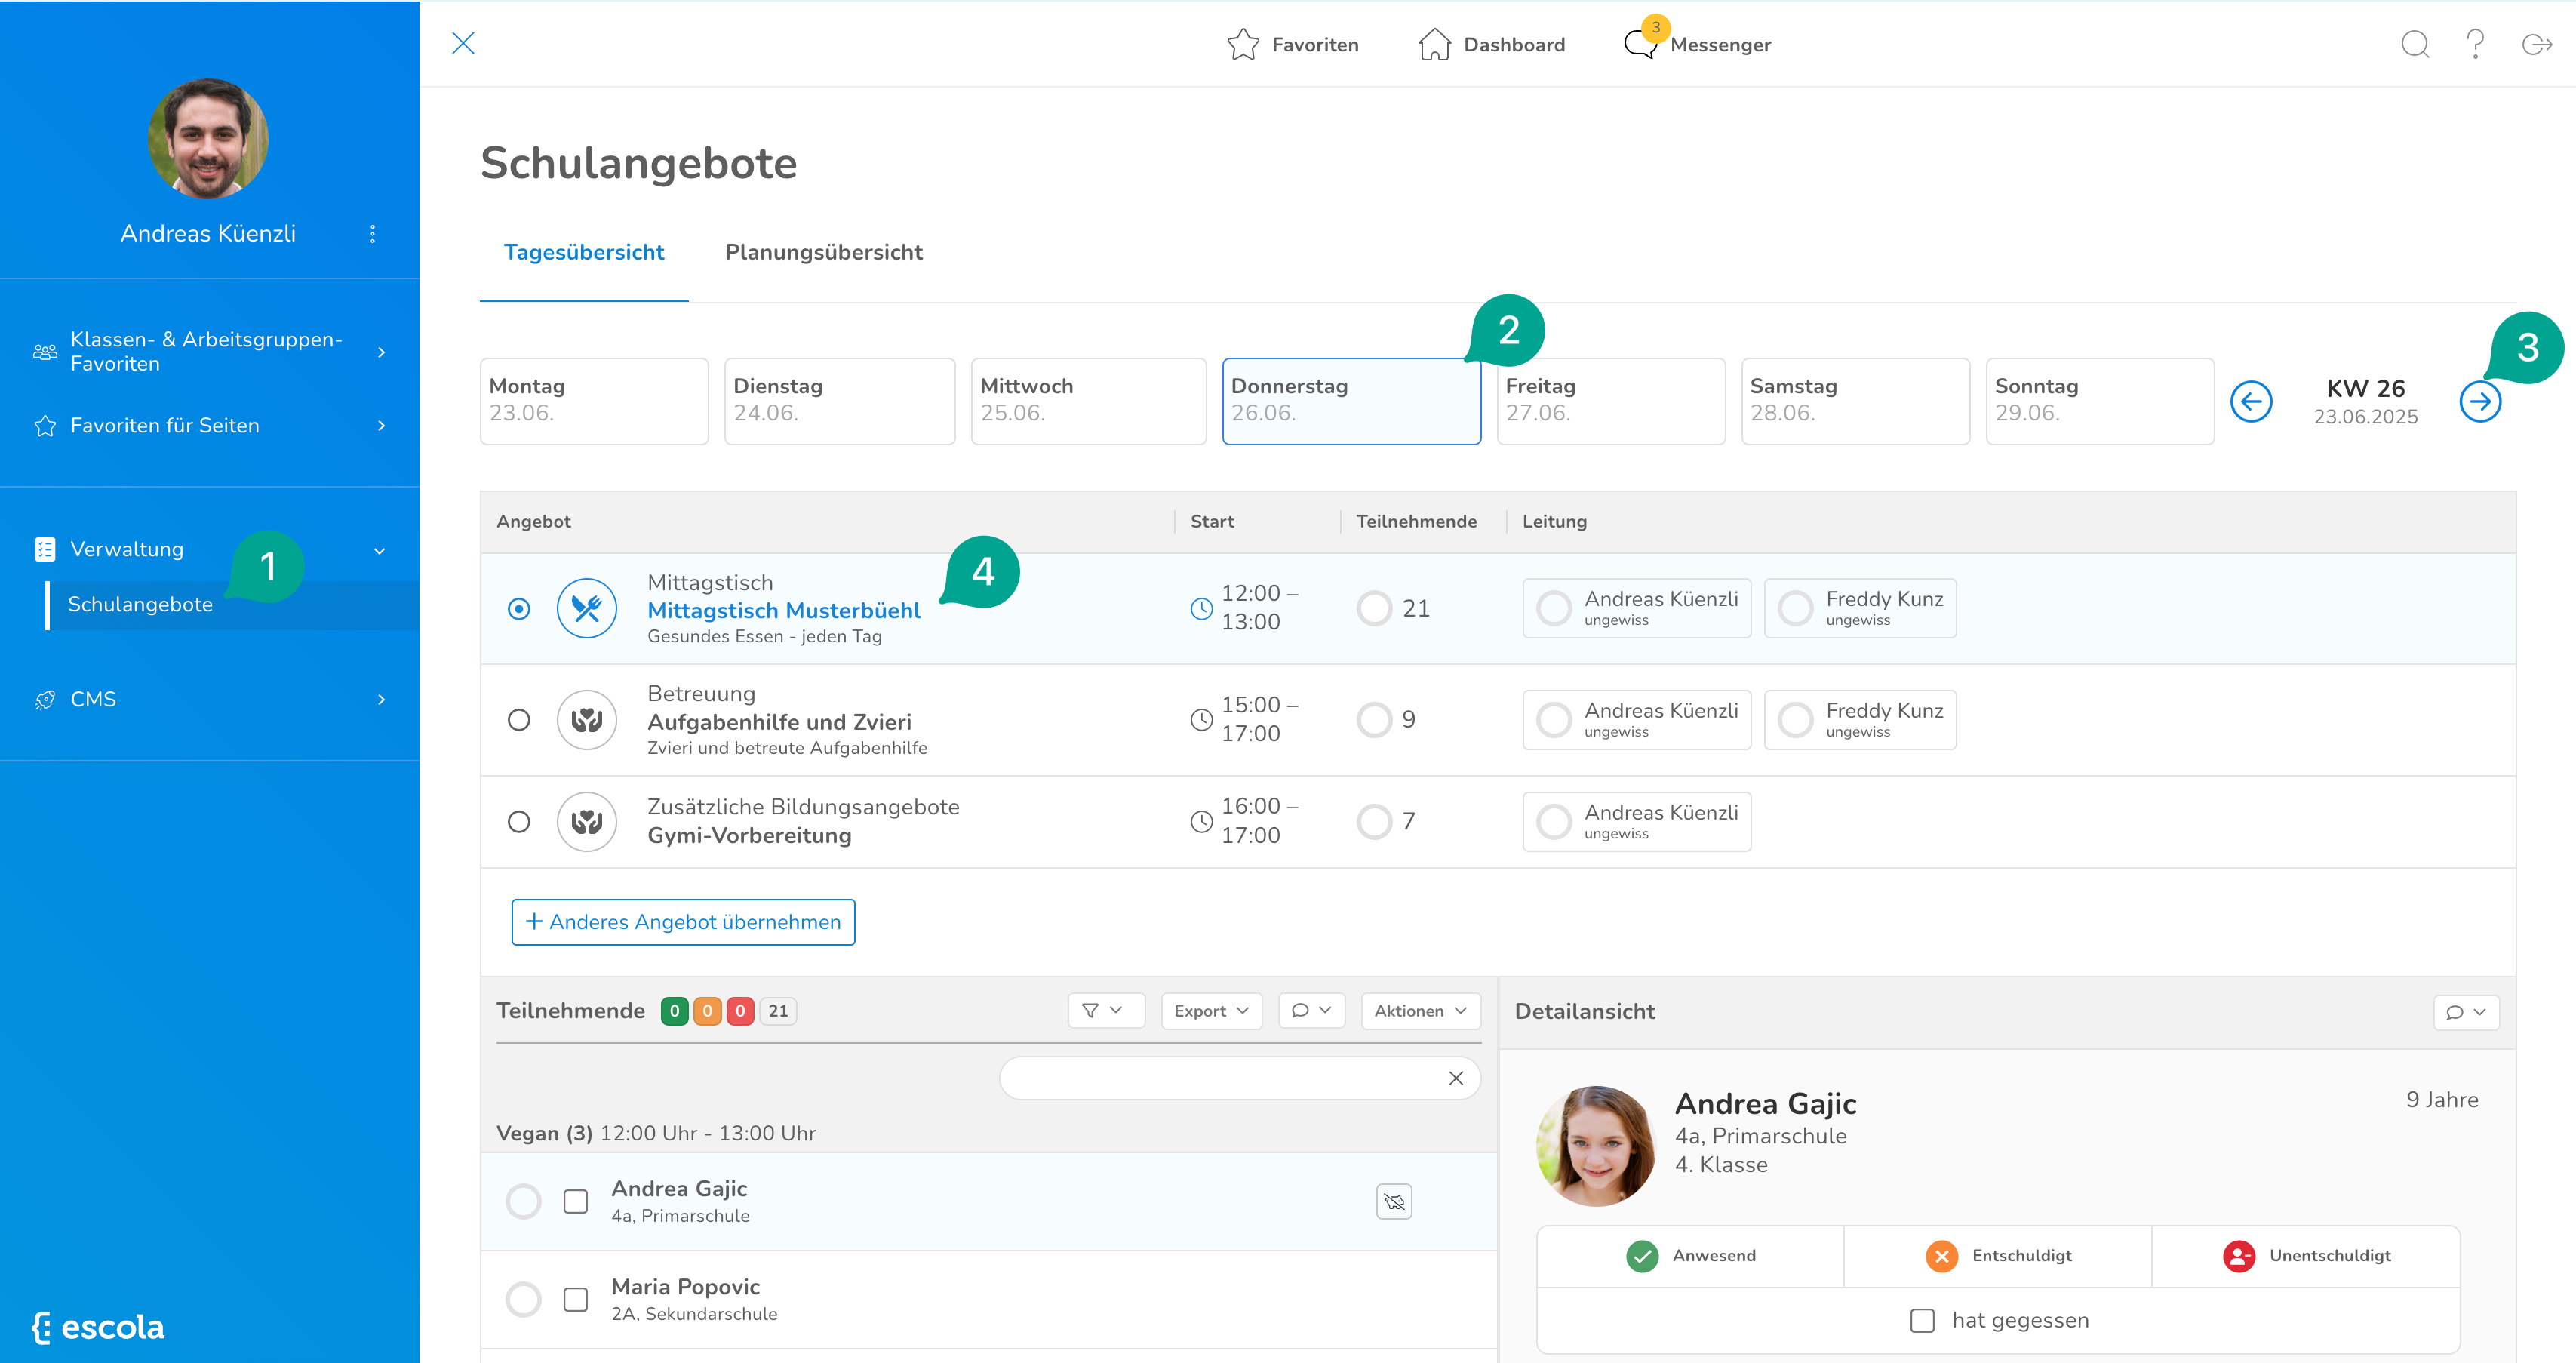Close the sidebar with X icon

[x=463, y=43]
